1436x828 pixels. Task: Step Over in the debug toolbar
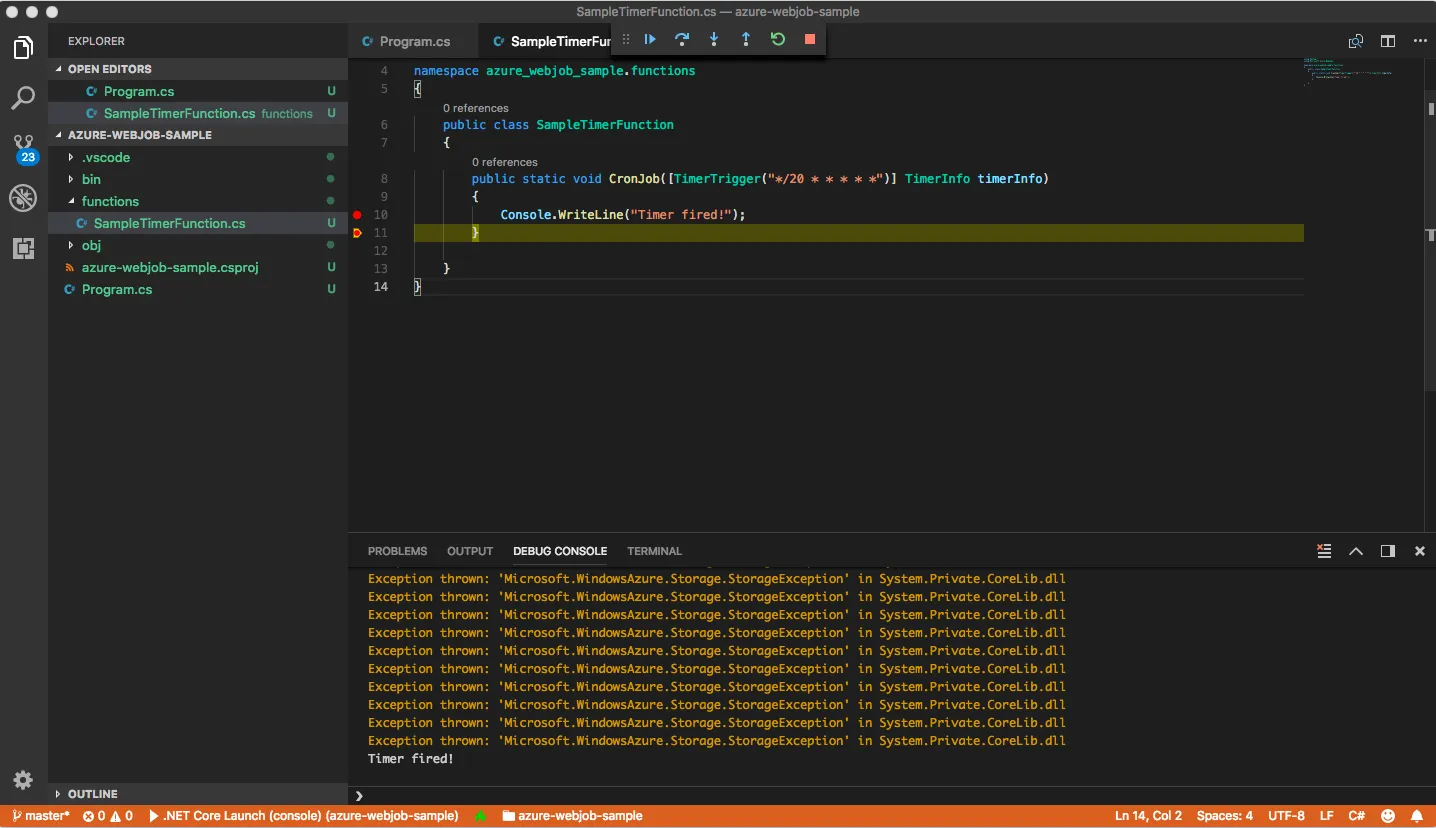point(681,39)
